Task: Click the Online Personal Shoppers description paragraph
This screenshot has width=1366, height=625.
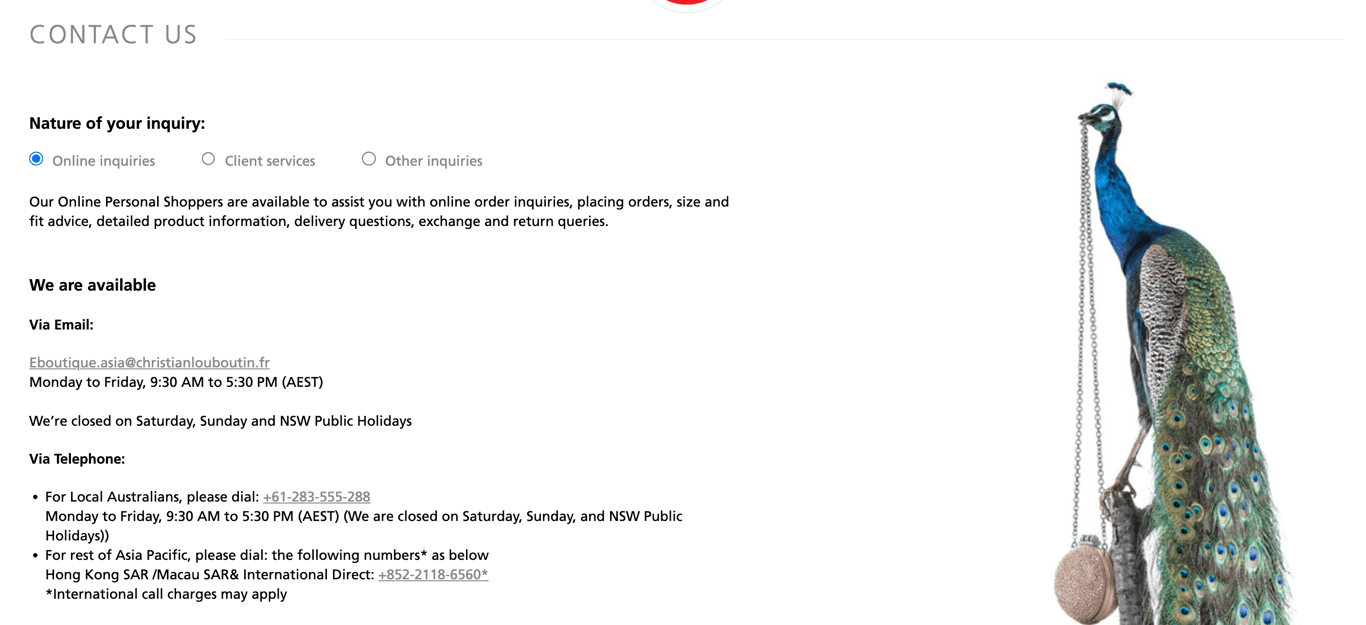Action: (x=378, y=211)
